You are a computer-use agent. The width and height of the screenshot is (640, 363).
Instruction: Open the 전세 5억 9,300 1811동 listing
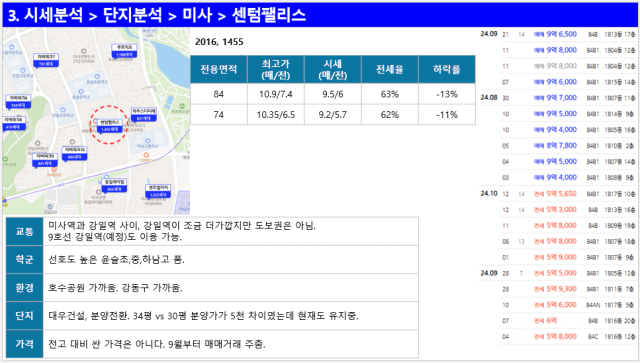(x=569, y=289)
